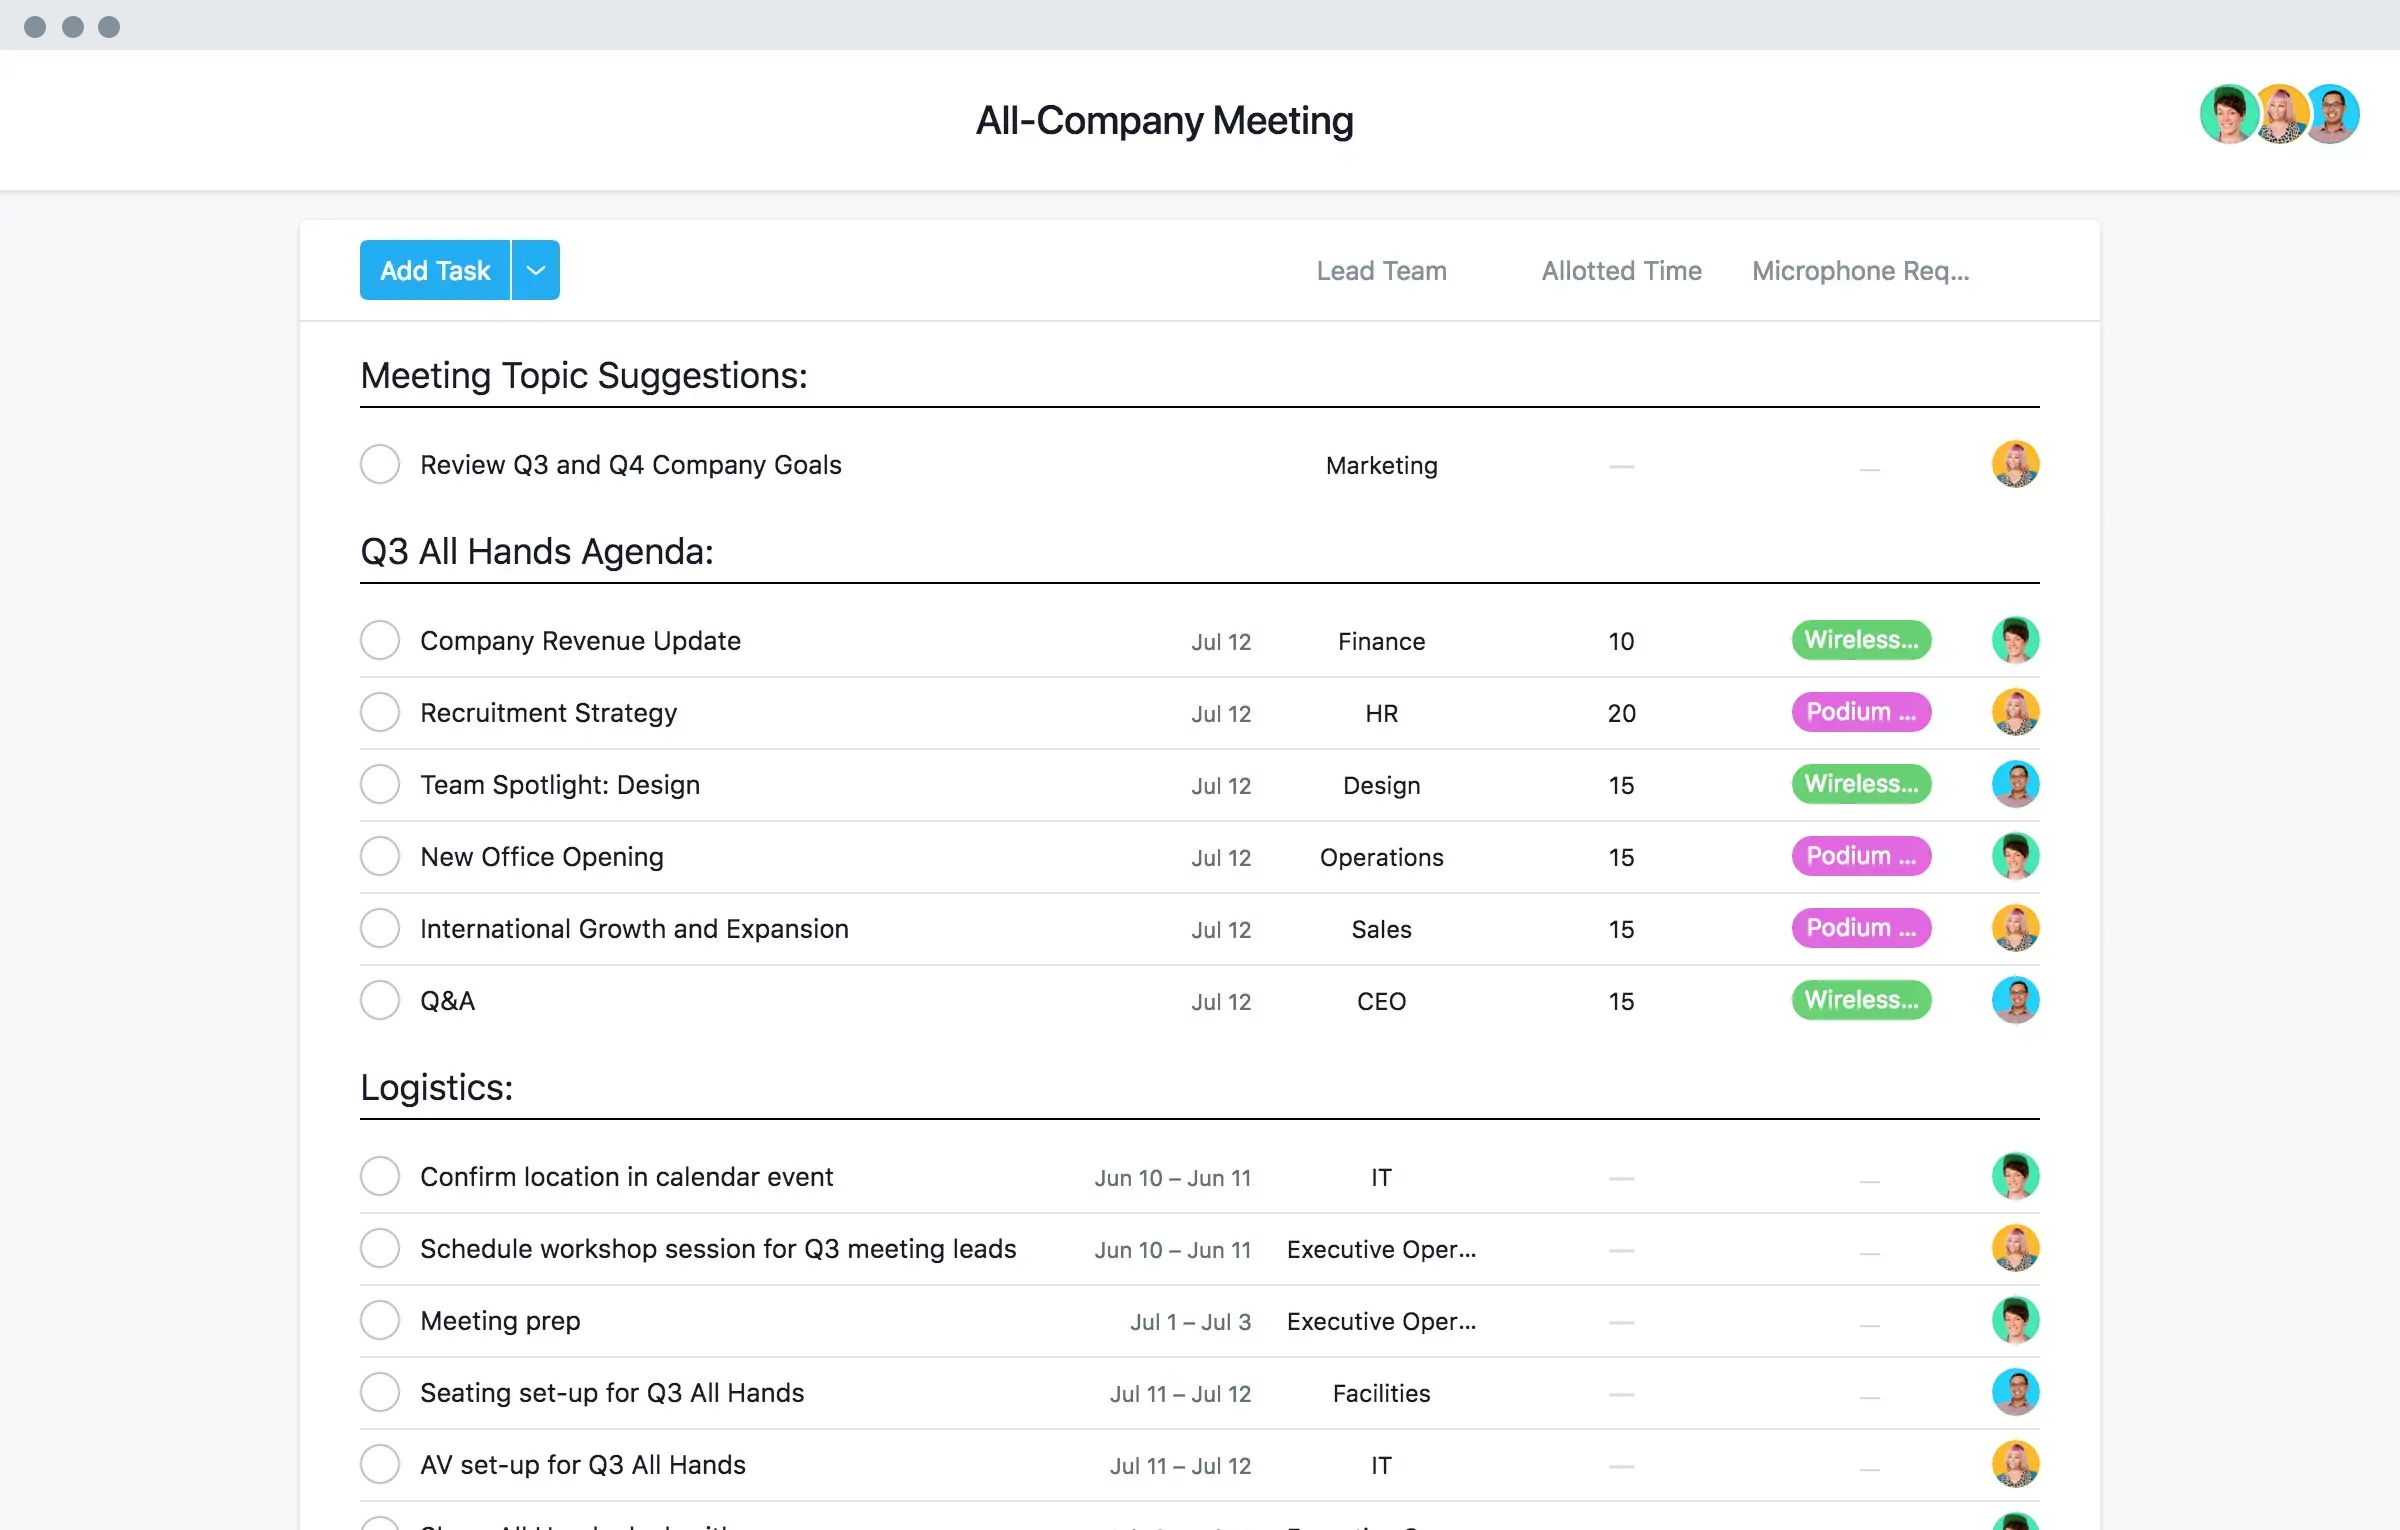Toggle checkbox for Q&A agenda item
Image resolution: width=2400 pixels, height=1530 pixels.
380,1000
